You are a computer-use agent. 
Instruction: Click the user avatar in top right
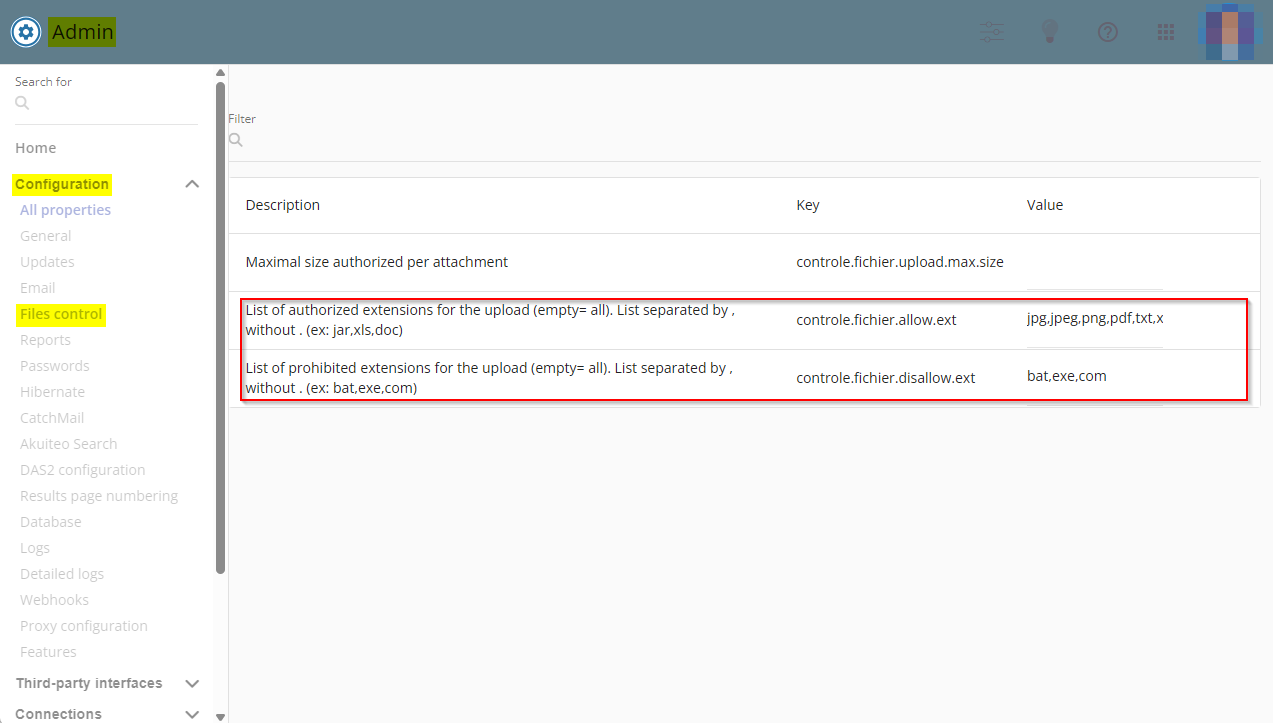coord(1229,32)
